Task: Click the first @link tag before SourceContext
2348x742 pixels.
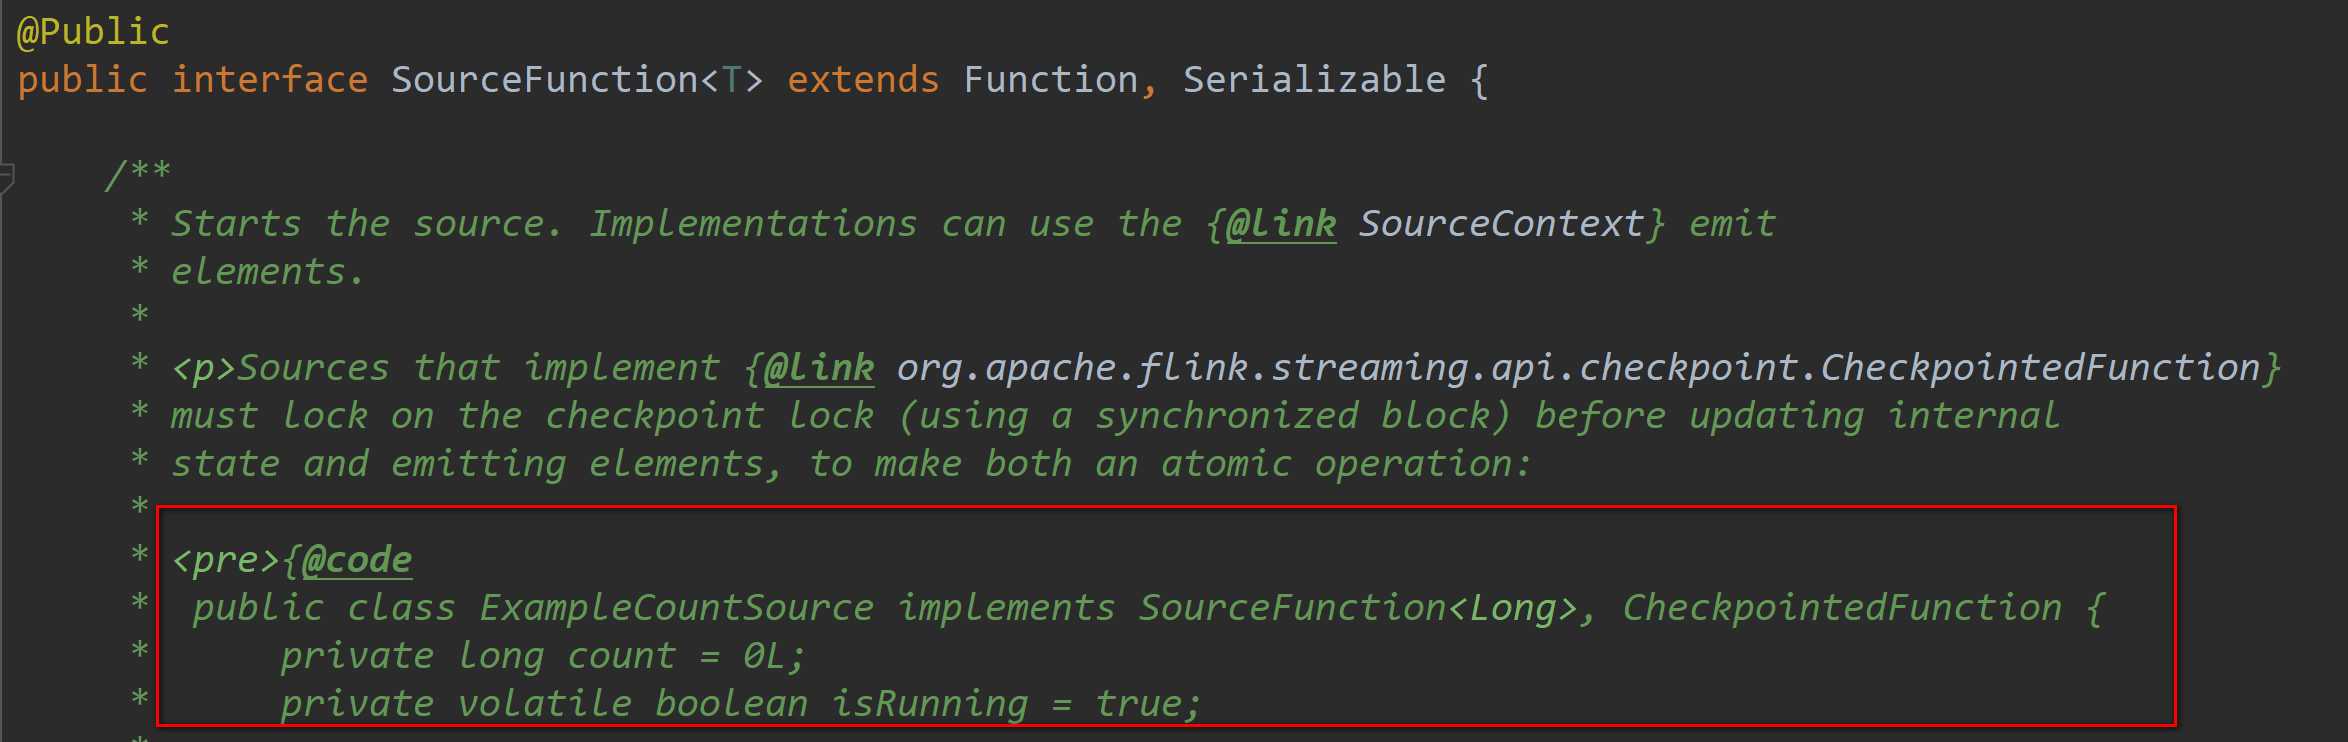Action: [x=1281, y=224]
